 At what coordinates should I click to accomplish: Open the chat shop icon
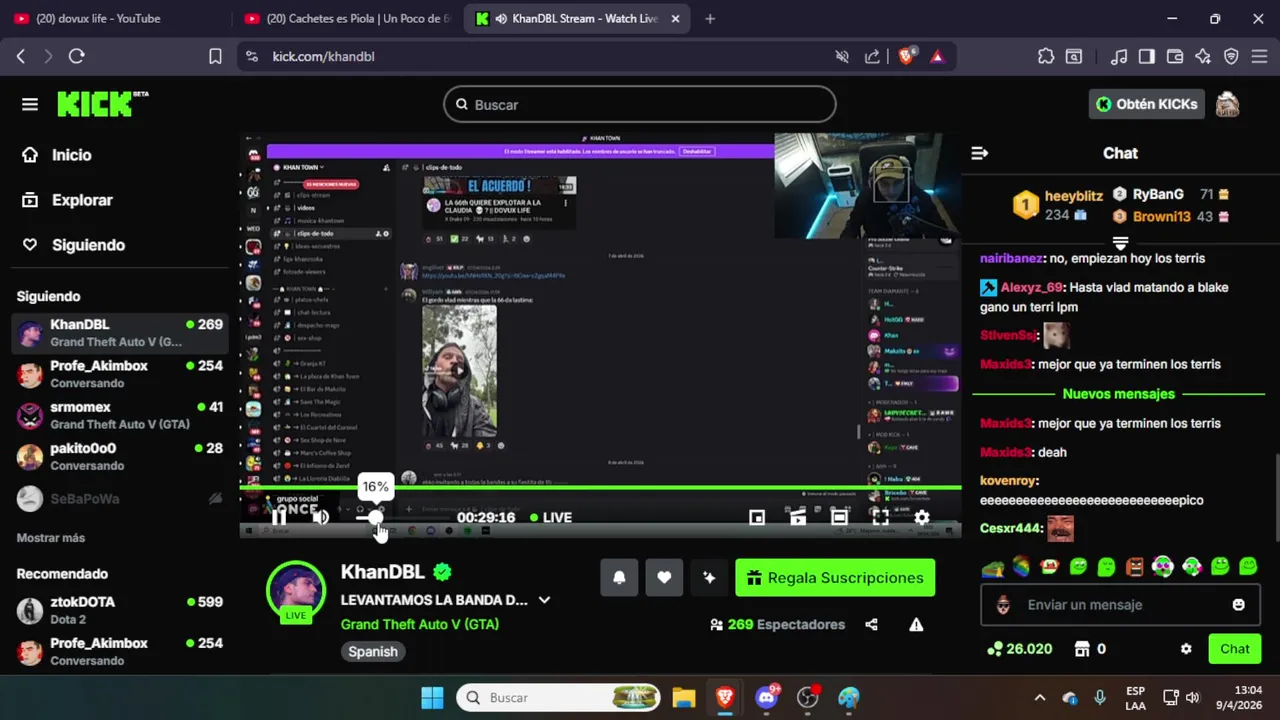[1082, 649]
